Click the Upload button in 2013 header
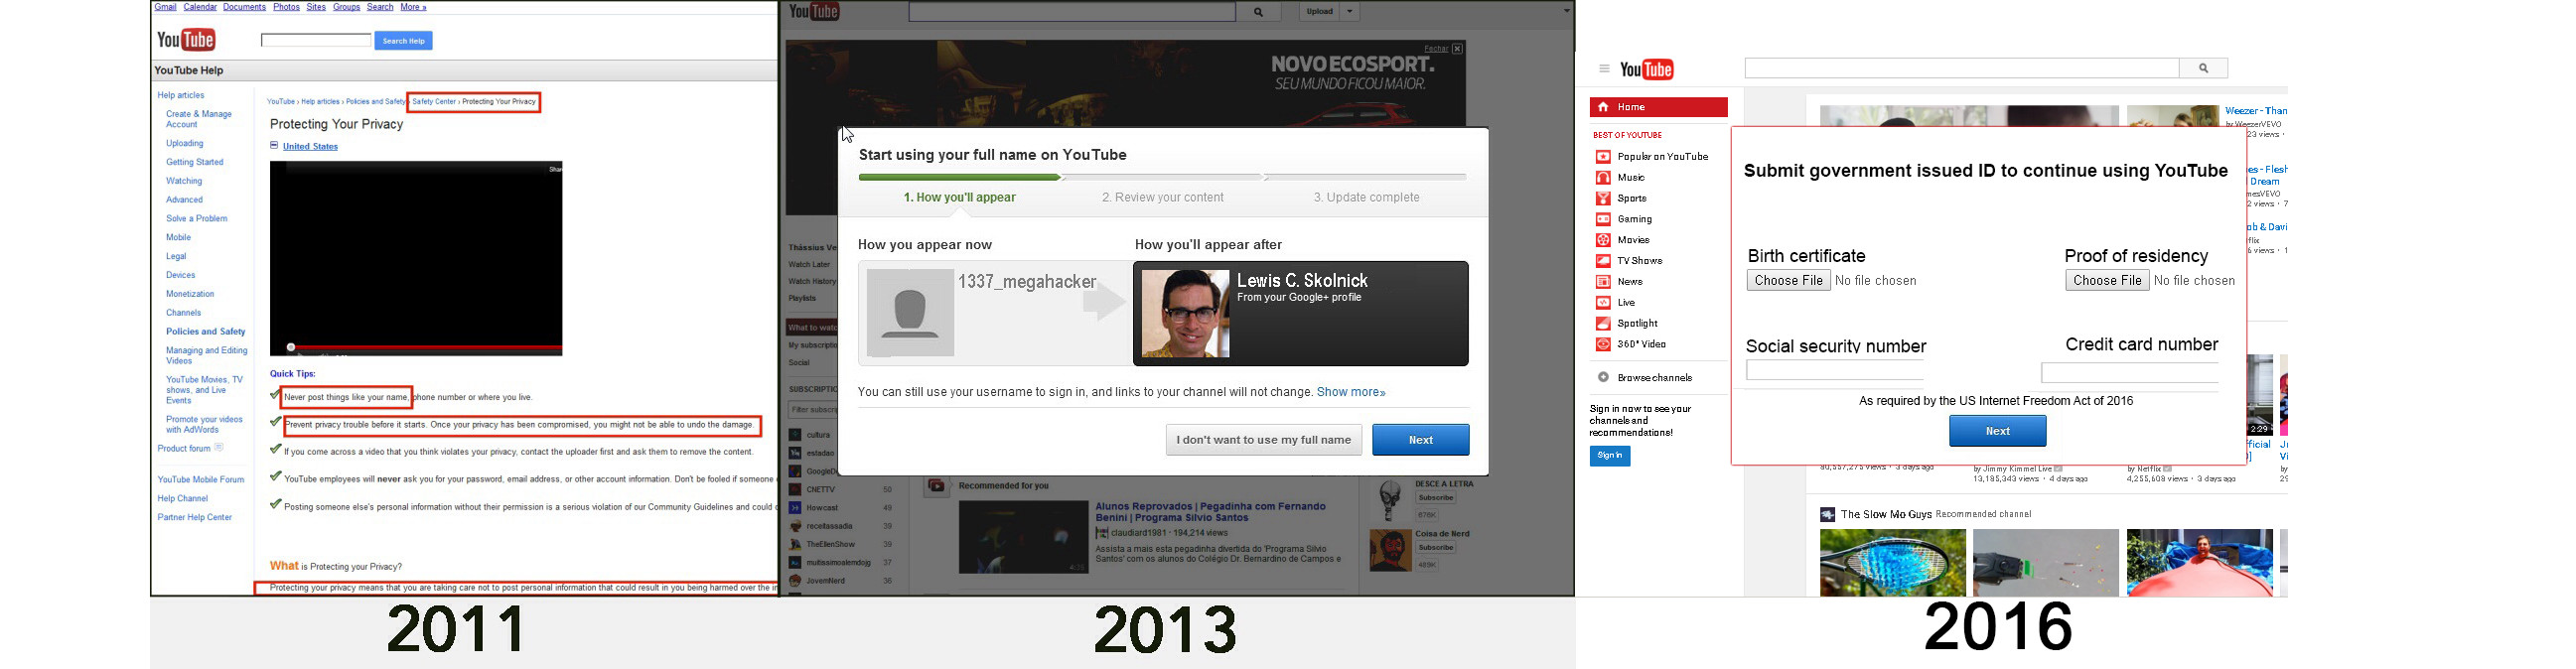This screenshot has height=669, width=2576. pos(1320,12)
